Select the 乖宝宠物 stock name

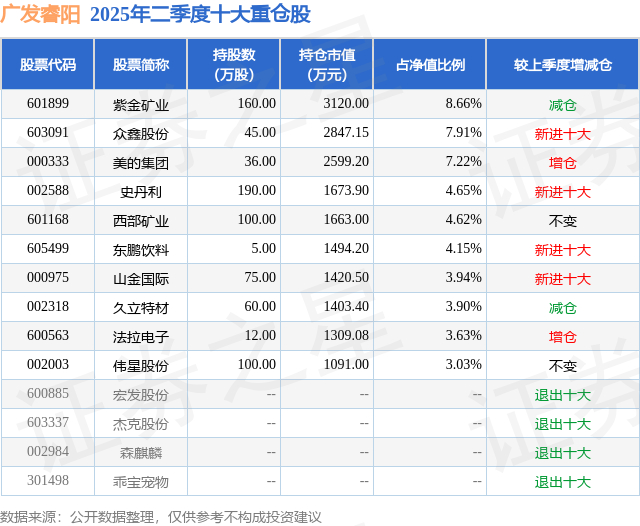(141, 482)
